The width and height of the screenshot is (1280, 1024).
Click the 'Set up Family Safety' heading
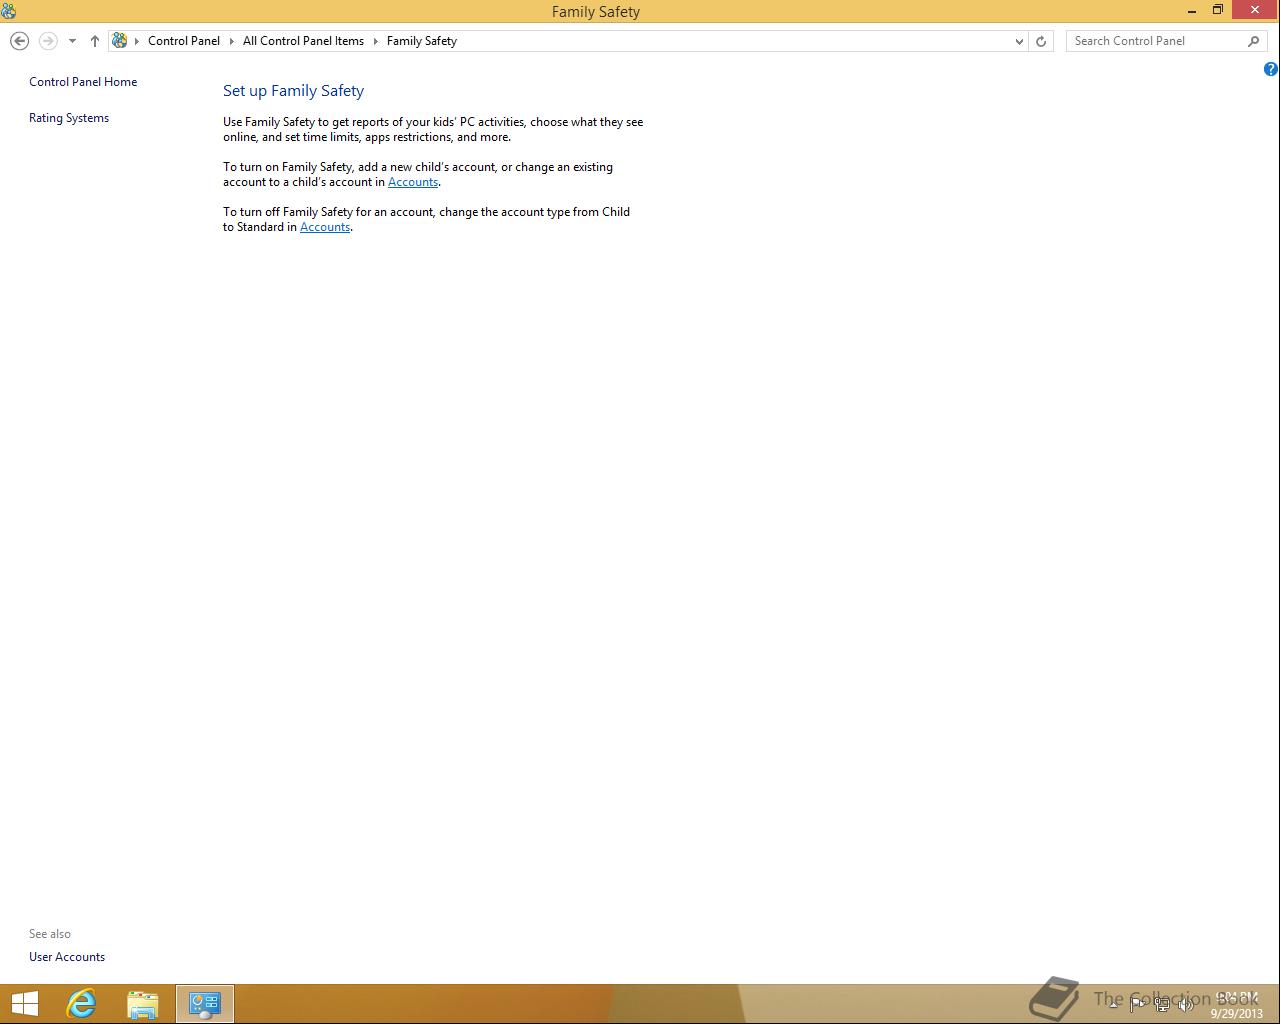click(x=293, y=91)
